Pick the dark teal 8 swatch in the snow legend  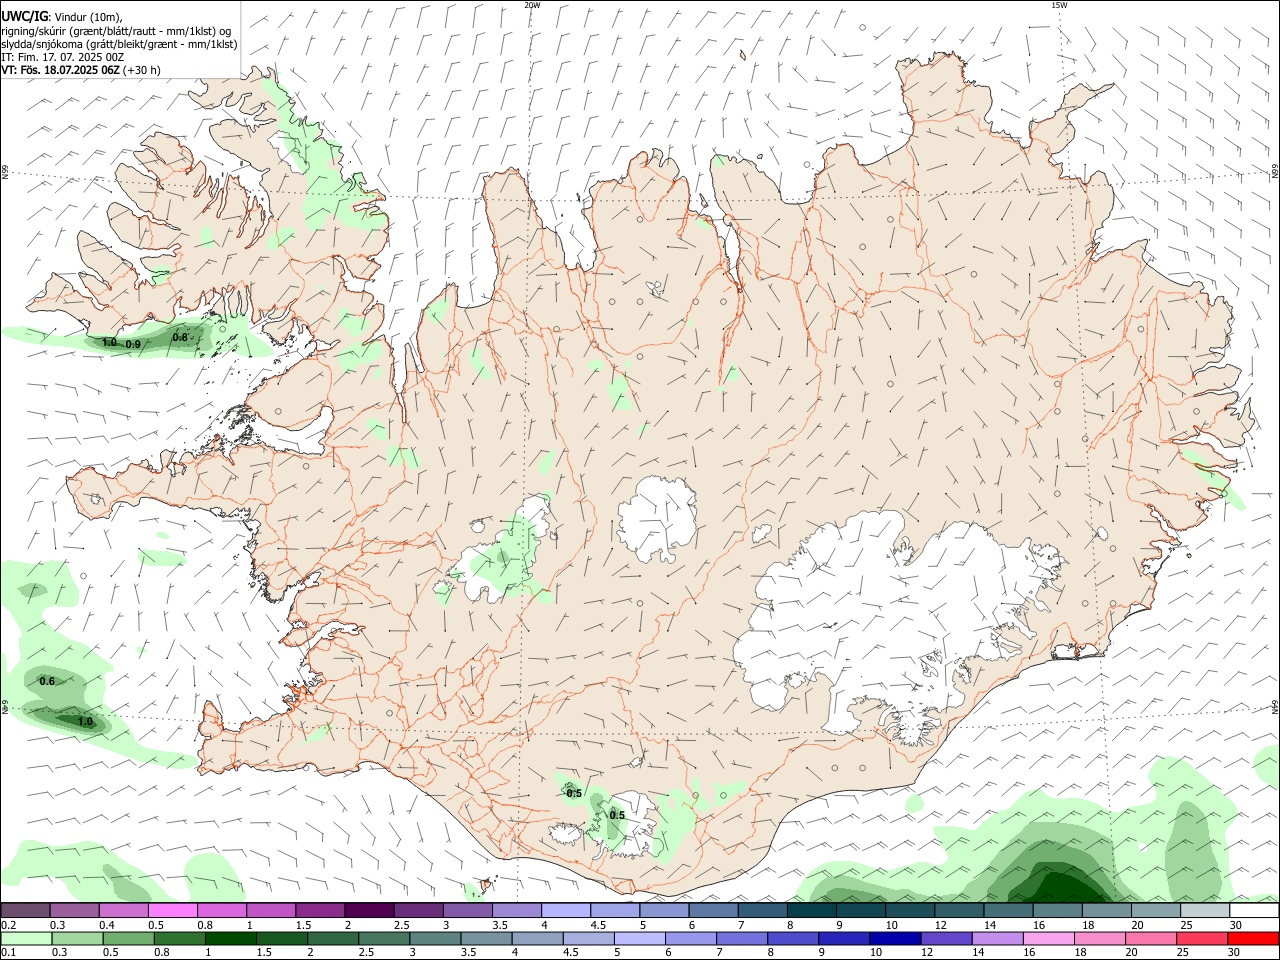[x=812, y=910]
